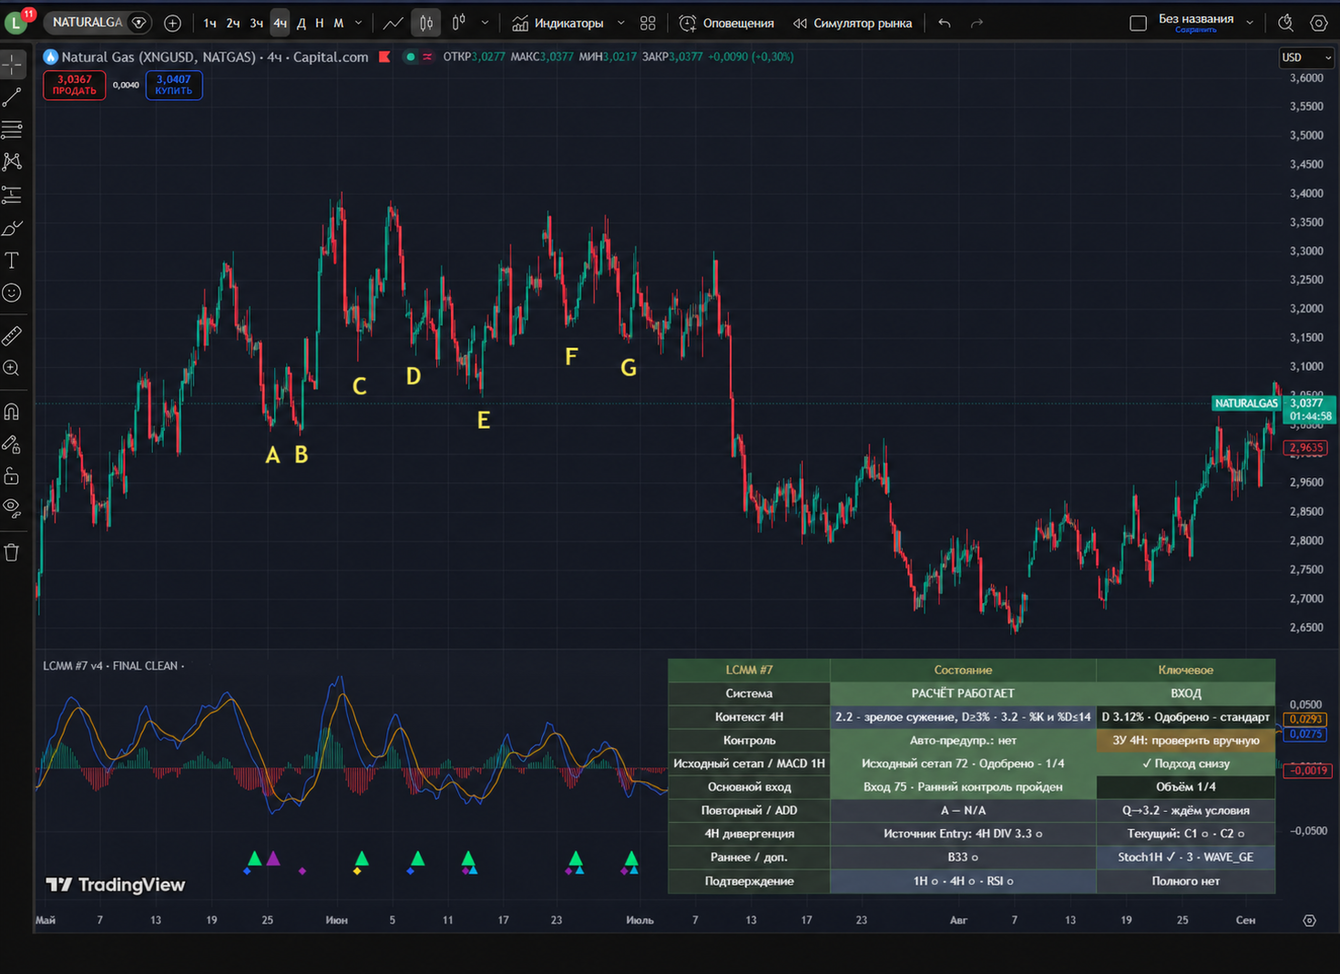The width and height of the screenshot is (1340, 974).
Task: Open the Индикаторы panel
Action: point(559,22)
